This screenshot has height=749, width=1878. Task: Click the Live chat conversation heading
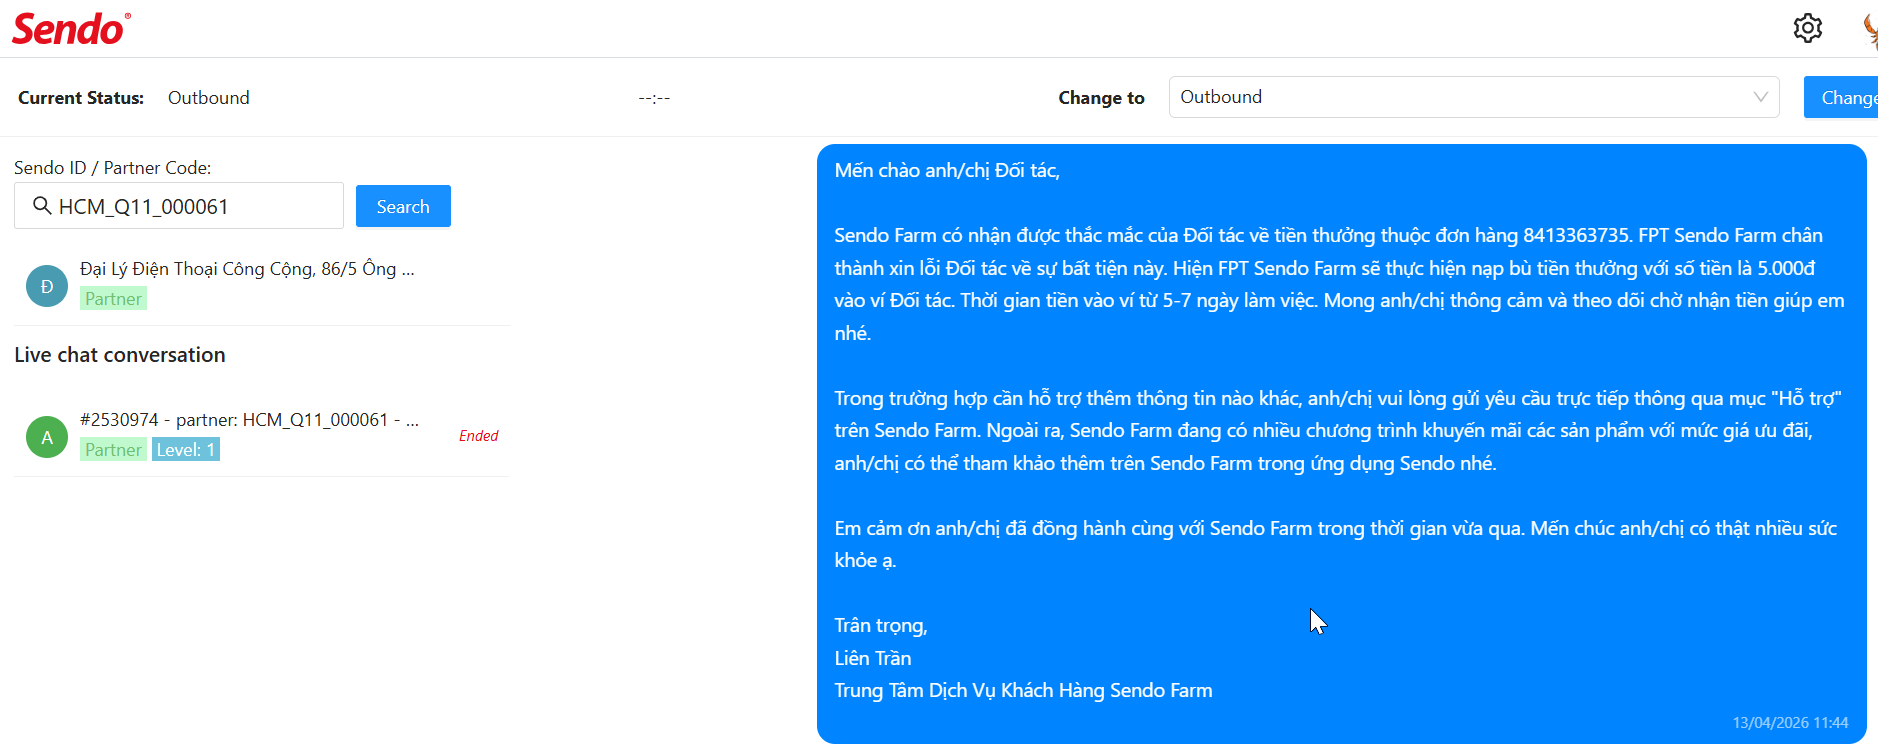[x=120, y=355]
